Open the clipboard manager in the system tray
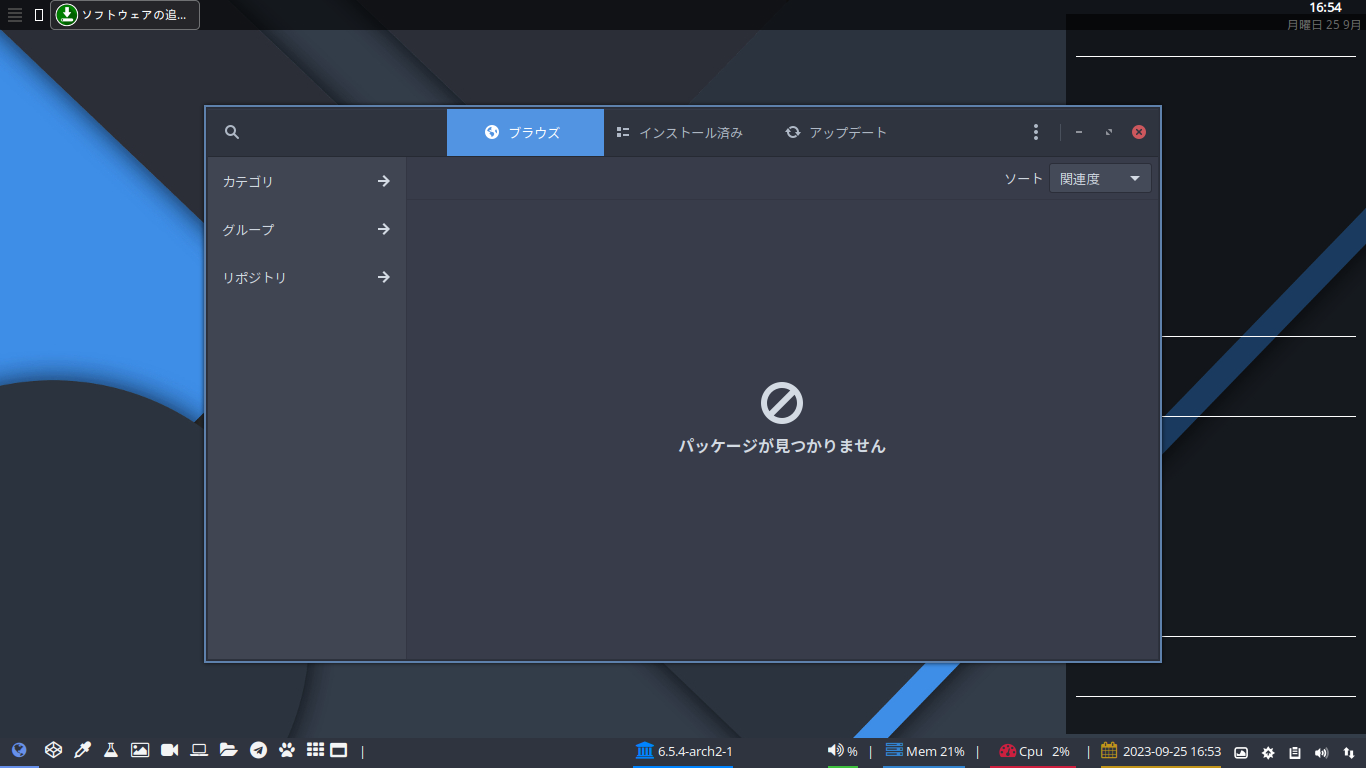The height and width of the screenshot is (768, 1366). point(1294,750)
